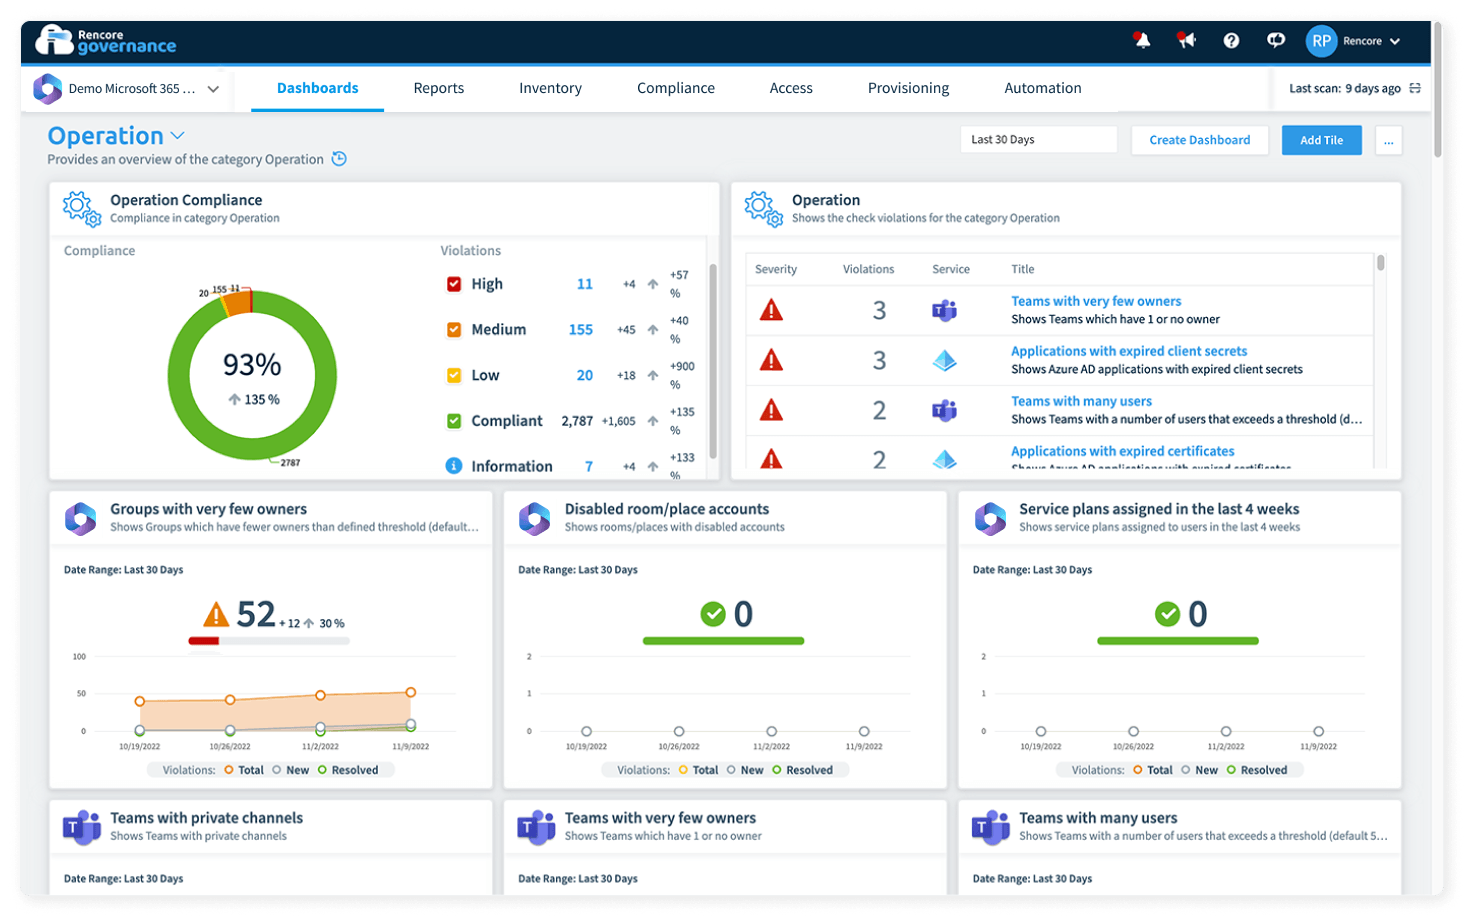1464x916 pixels.
Task: Open the help question mark icon
Action: [1231, 41]
